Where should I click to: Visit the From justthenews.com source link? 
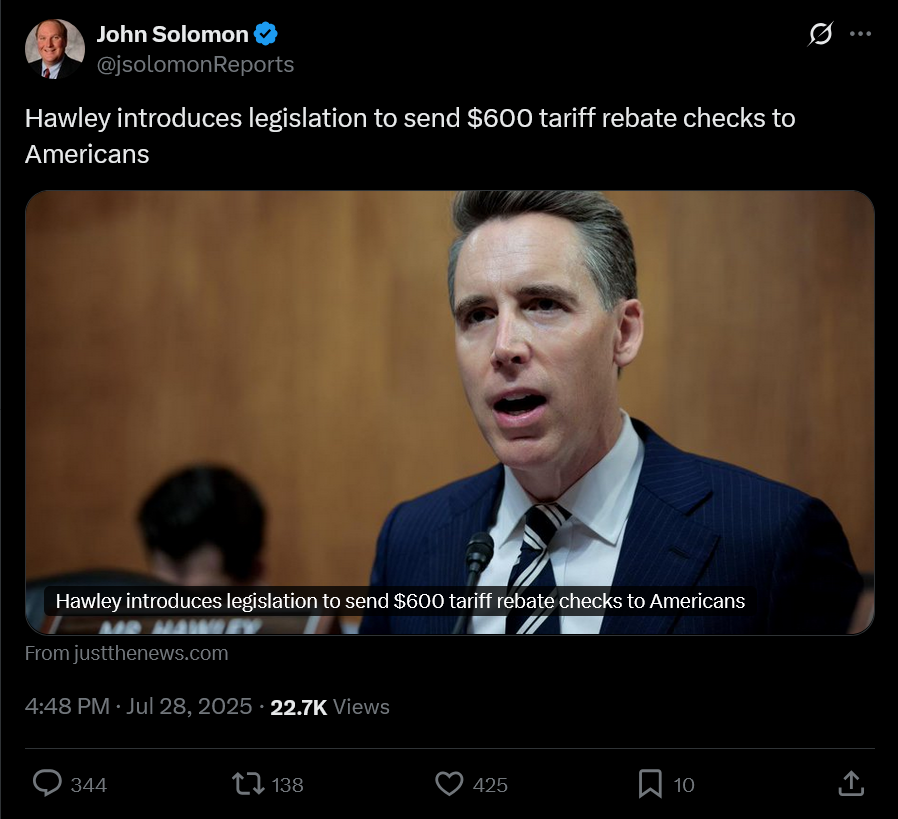[127, 653]
